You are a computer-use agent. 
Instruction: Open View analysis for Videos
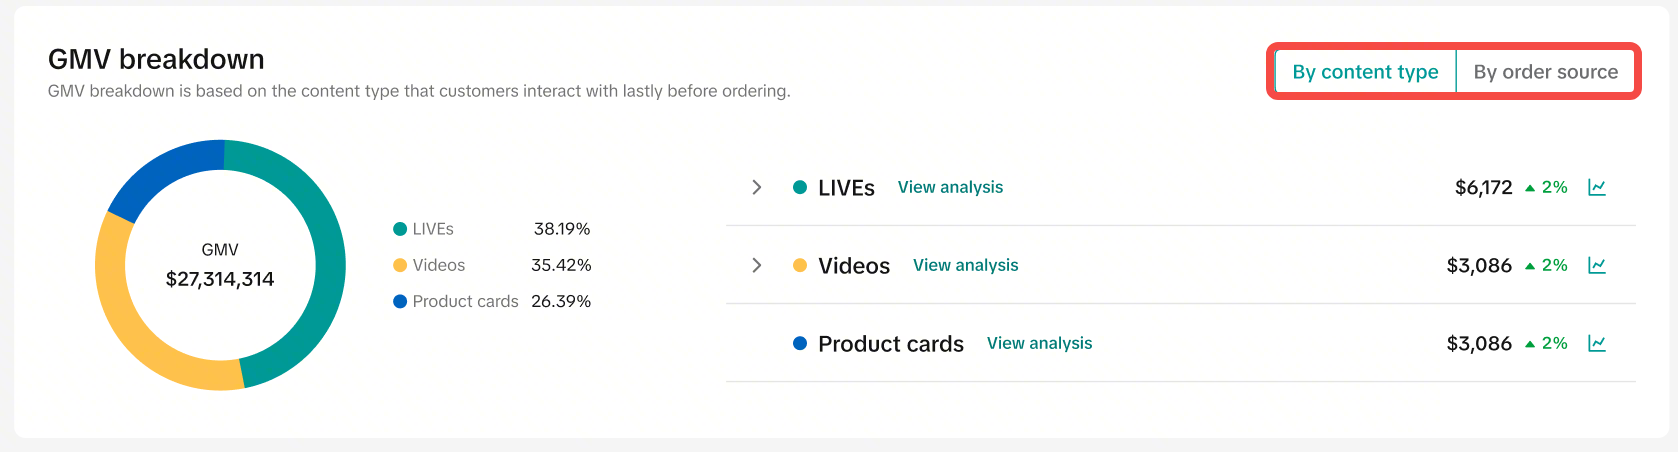965,265
